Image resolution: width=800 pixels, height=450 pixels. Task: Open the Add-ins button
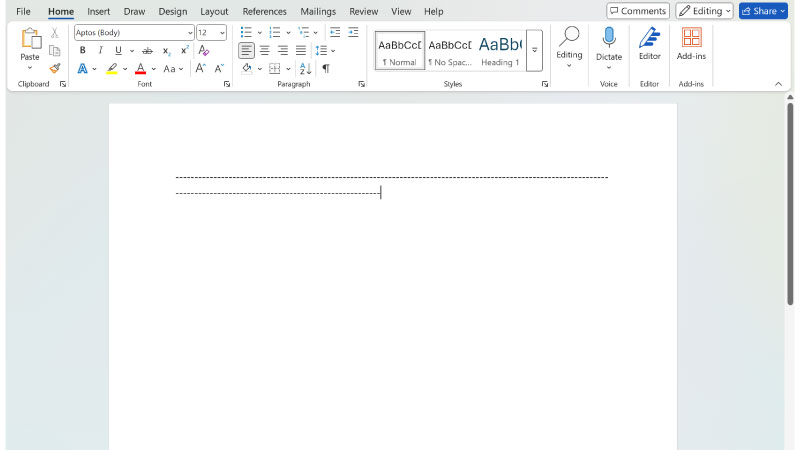691,45
